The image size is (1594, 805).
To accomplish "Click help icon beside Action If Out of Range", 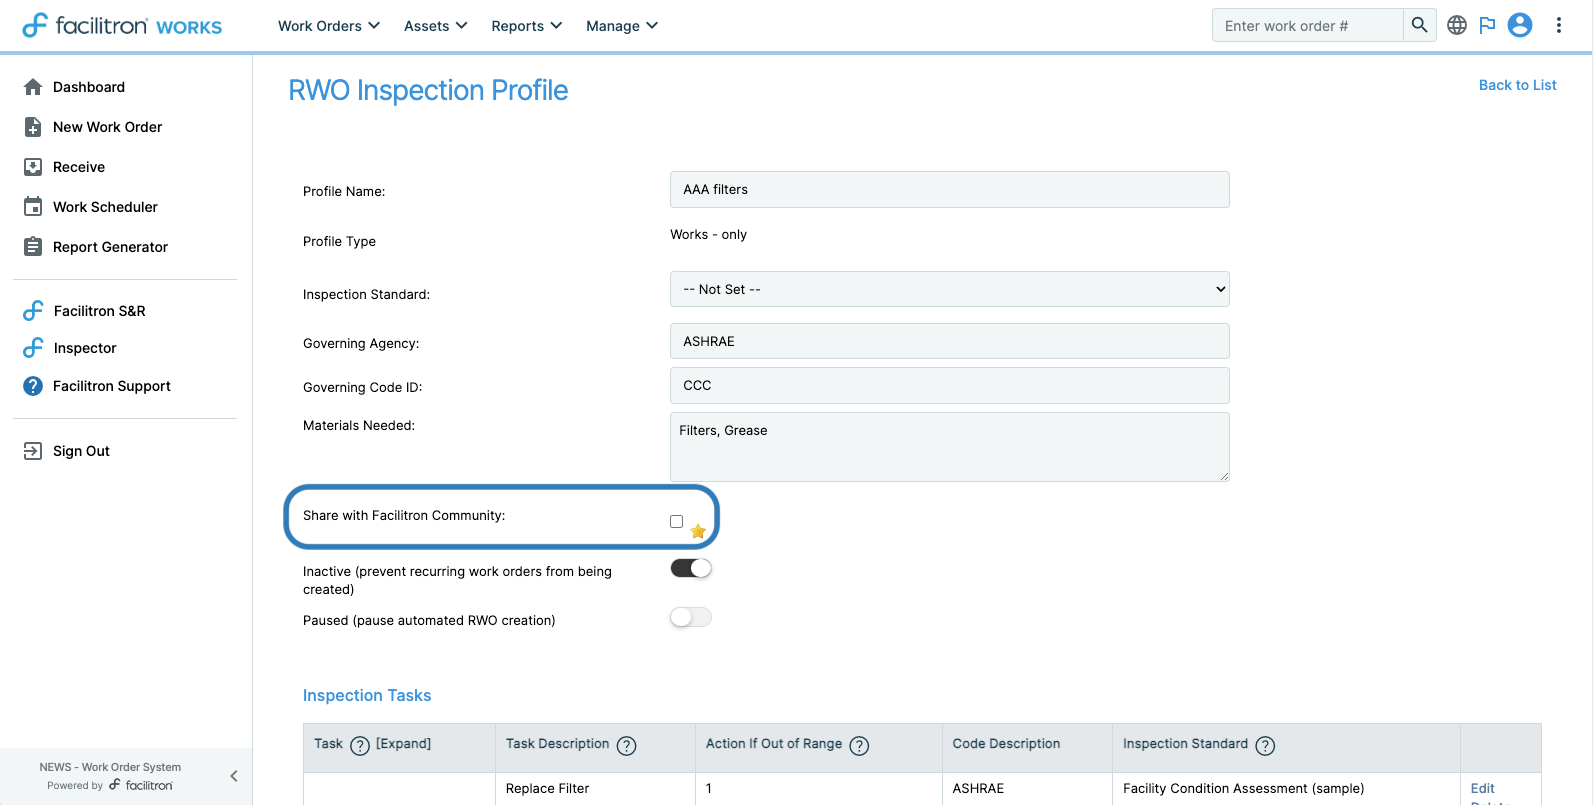I will coord(859,746).
